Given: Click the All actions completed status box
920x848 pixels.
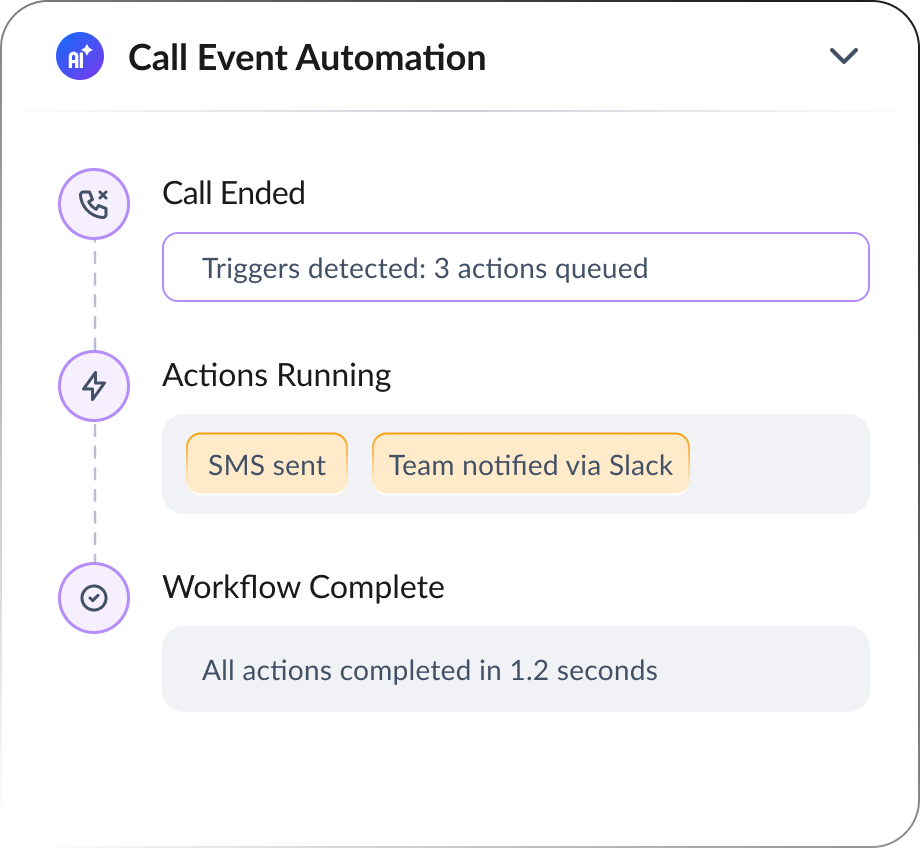Looking at the screenshot, I should coord(516,669).
